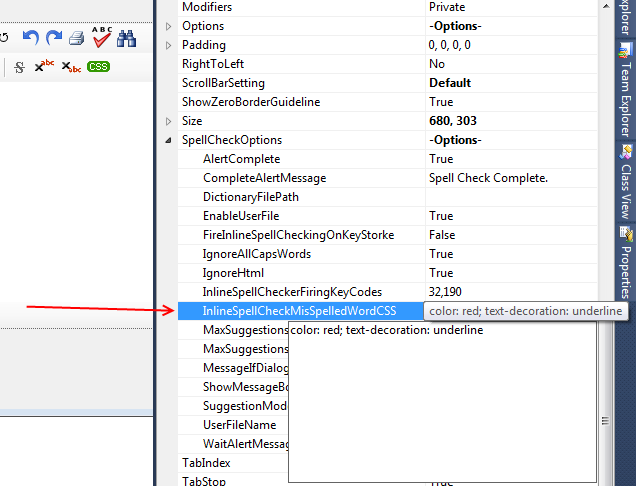Click the blue Redo arrow icon

tap(53, 39)
